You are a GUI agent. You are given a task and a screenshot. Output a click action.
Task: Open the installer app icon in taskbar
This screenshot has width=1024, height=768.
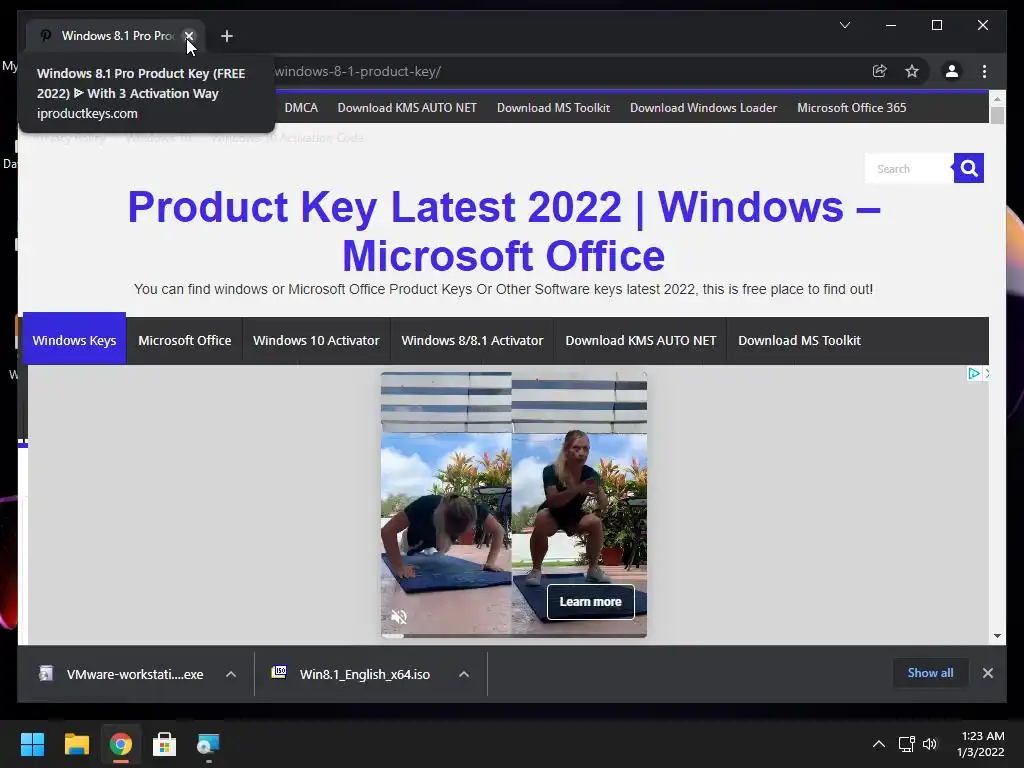208,744
